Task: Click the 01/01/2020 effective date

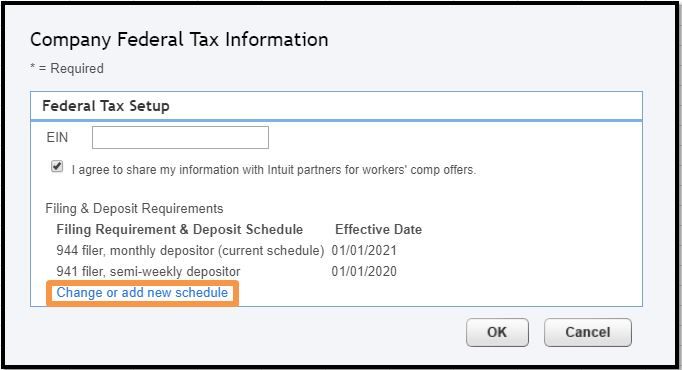Action: tap(364, 271)
